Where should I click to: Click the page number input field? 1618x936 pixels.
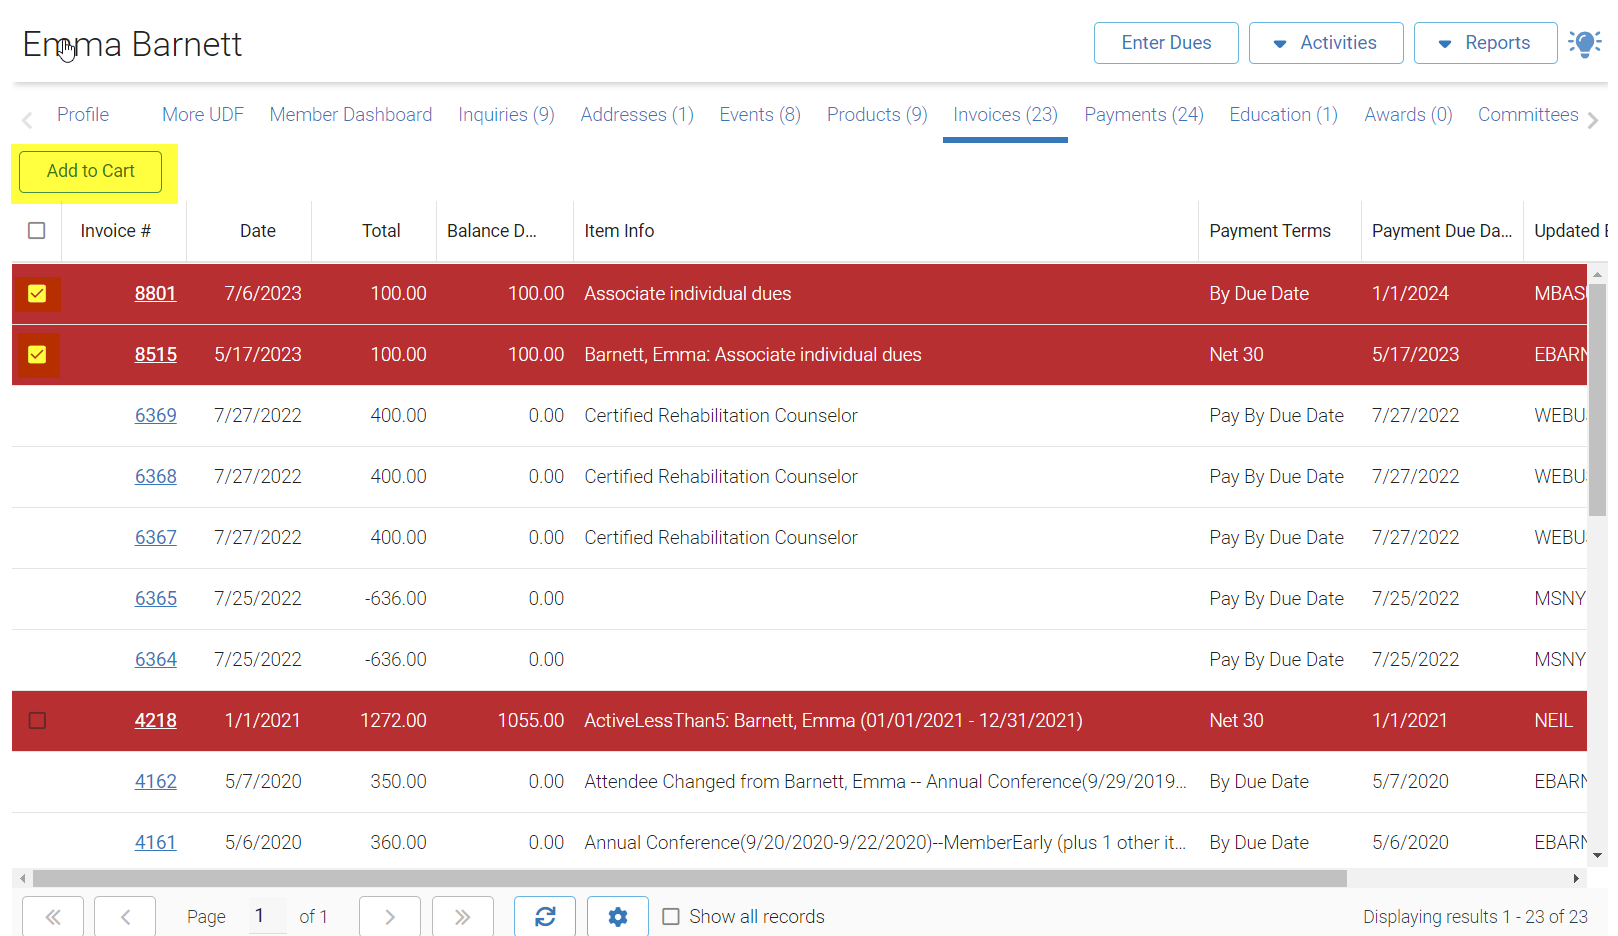(267, 916)
